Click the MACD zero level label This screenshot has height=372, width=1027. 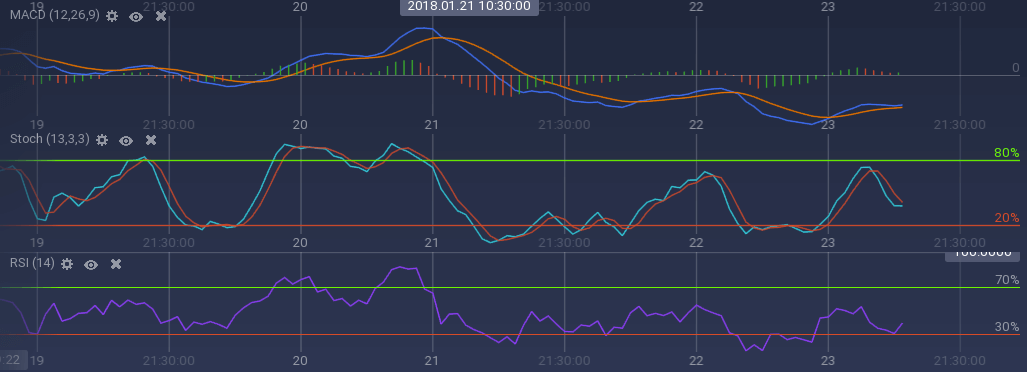click(x=1015, y=68)
